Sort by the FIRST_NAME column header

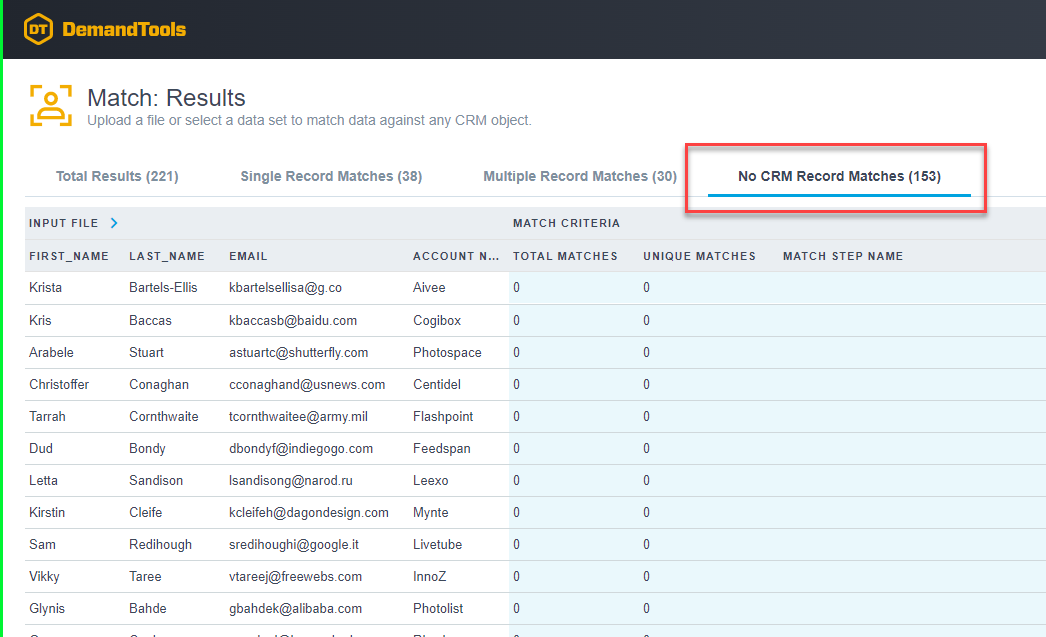(69, 256)
